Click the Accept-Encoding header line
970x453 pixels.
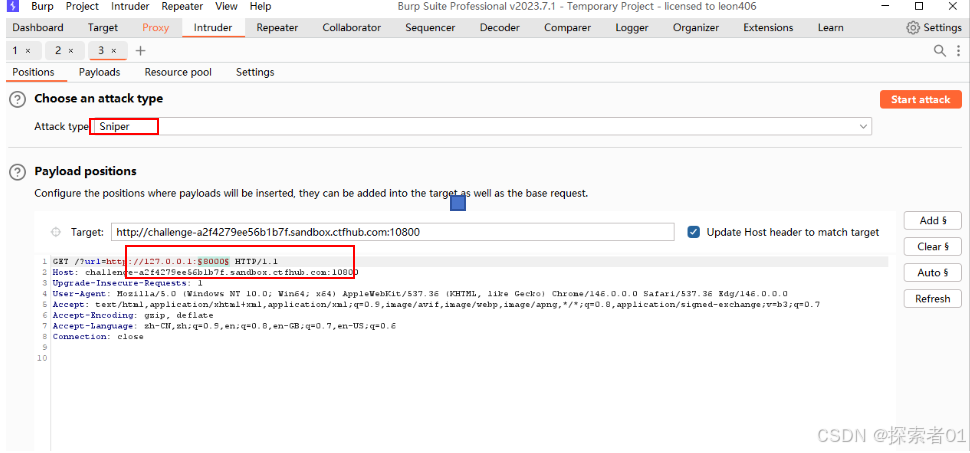click(133, 315)
